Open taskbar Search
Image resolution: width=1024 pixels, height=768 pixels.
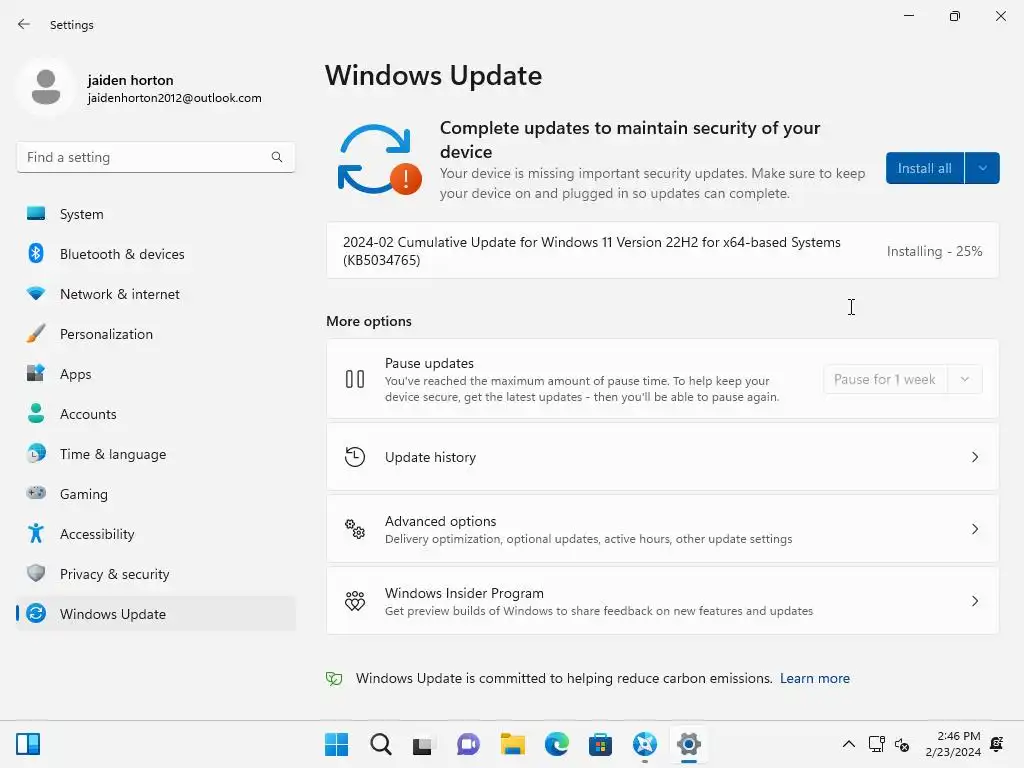[x=381, y=744]
